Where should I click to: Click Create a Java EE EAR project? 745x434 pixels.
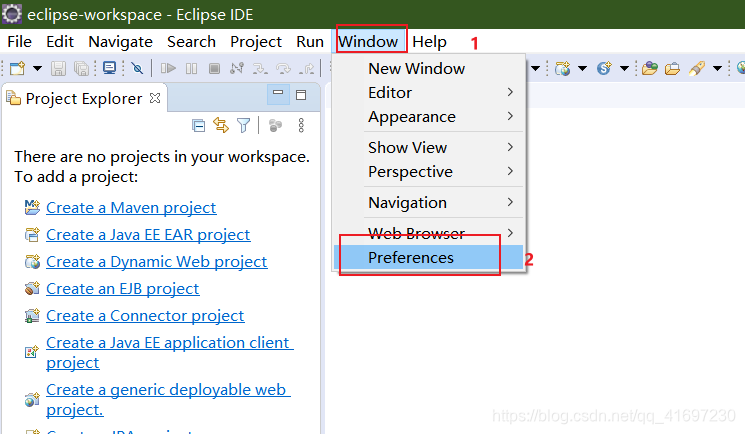click(x=148, y=235)
